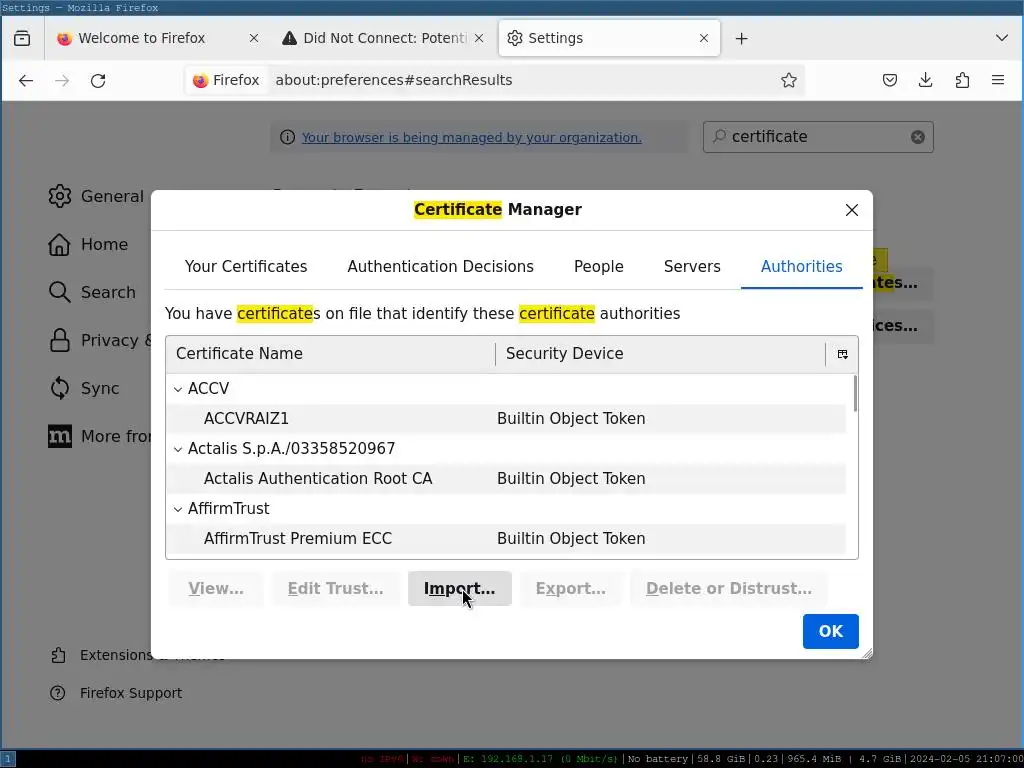1024x768 pixels.
Task: Sort by Security Device column header
Action: tap(660, 353)
